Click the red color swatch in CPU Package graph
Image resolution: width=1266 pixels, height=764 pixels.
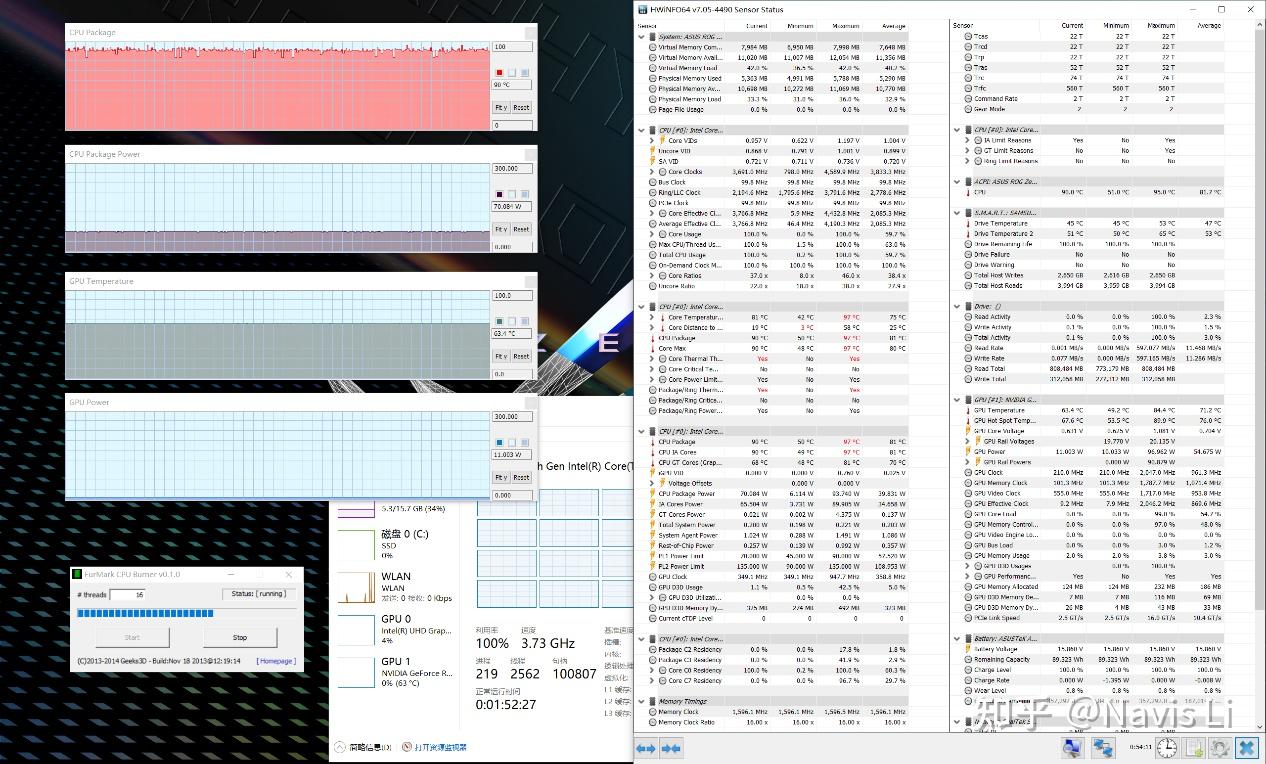click(499, 73)
